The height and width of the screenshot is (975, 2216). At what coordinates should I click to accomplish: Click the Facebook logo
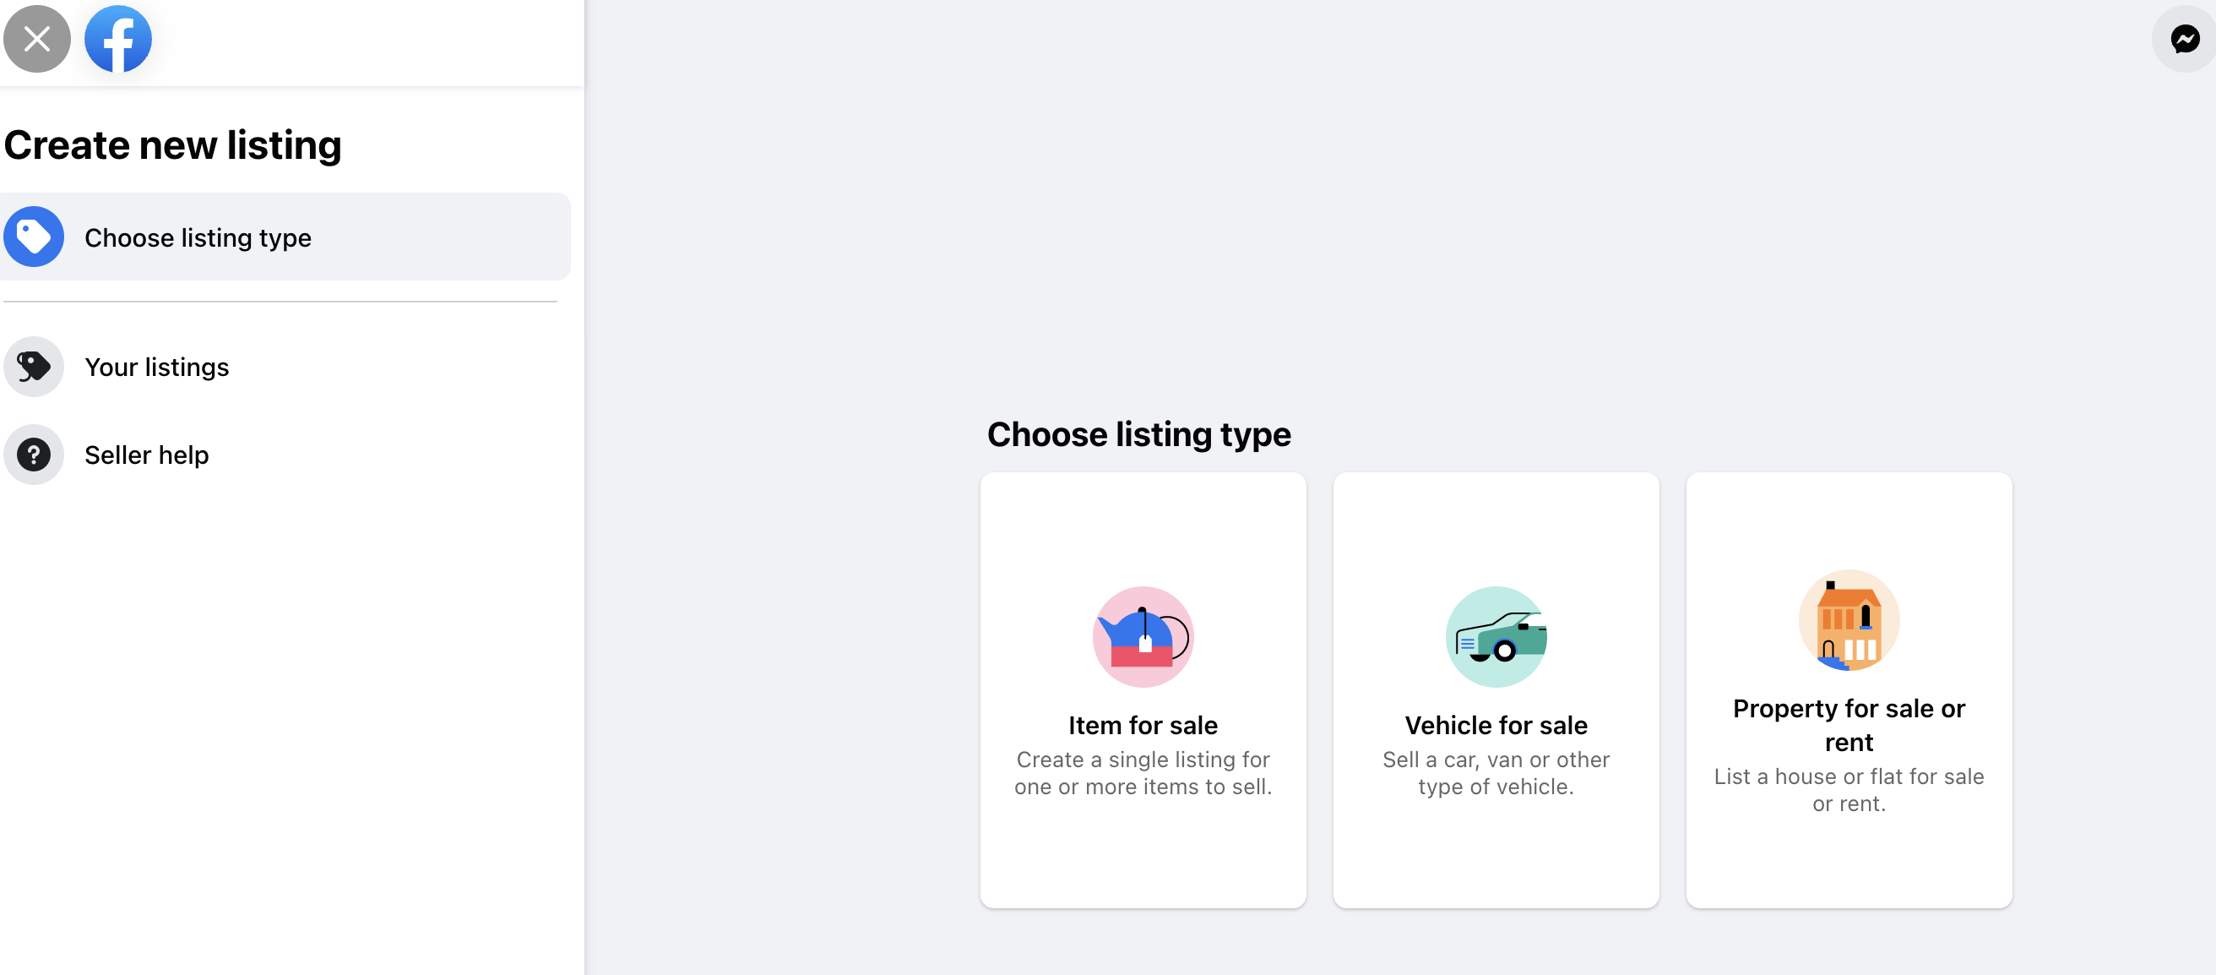(x=117, y=39)
